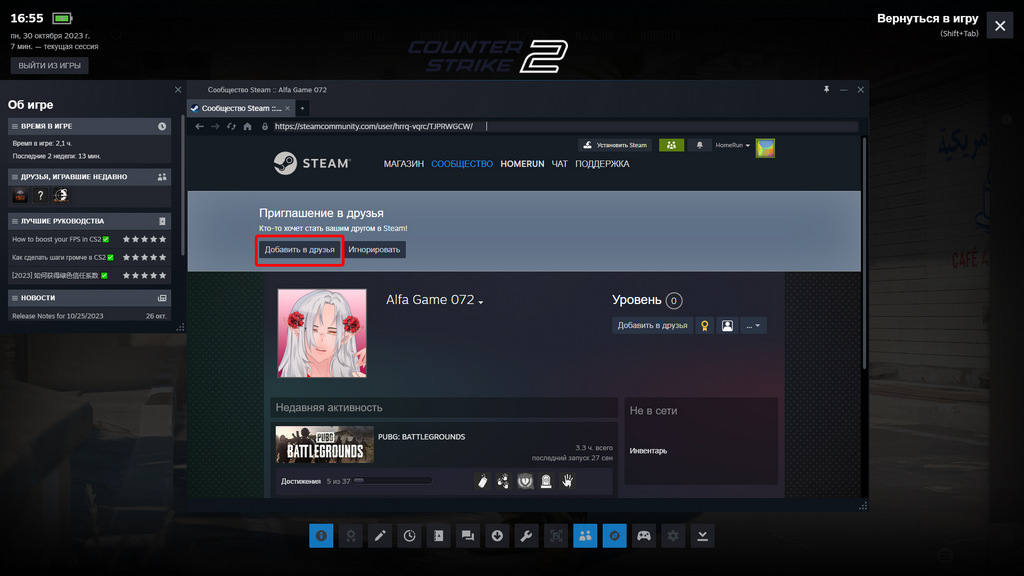Toggle the friends list button in toolbar
1024x576 pixels.
coord(585,536)
